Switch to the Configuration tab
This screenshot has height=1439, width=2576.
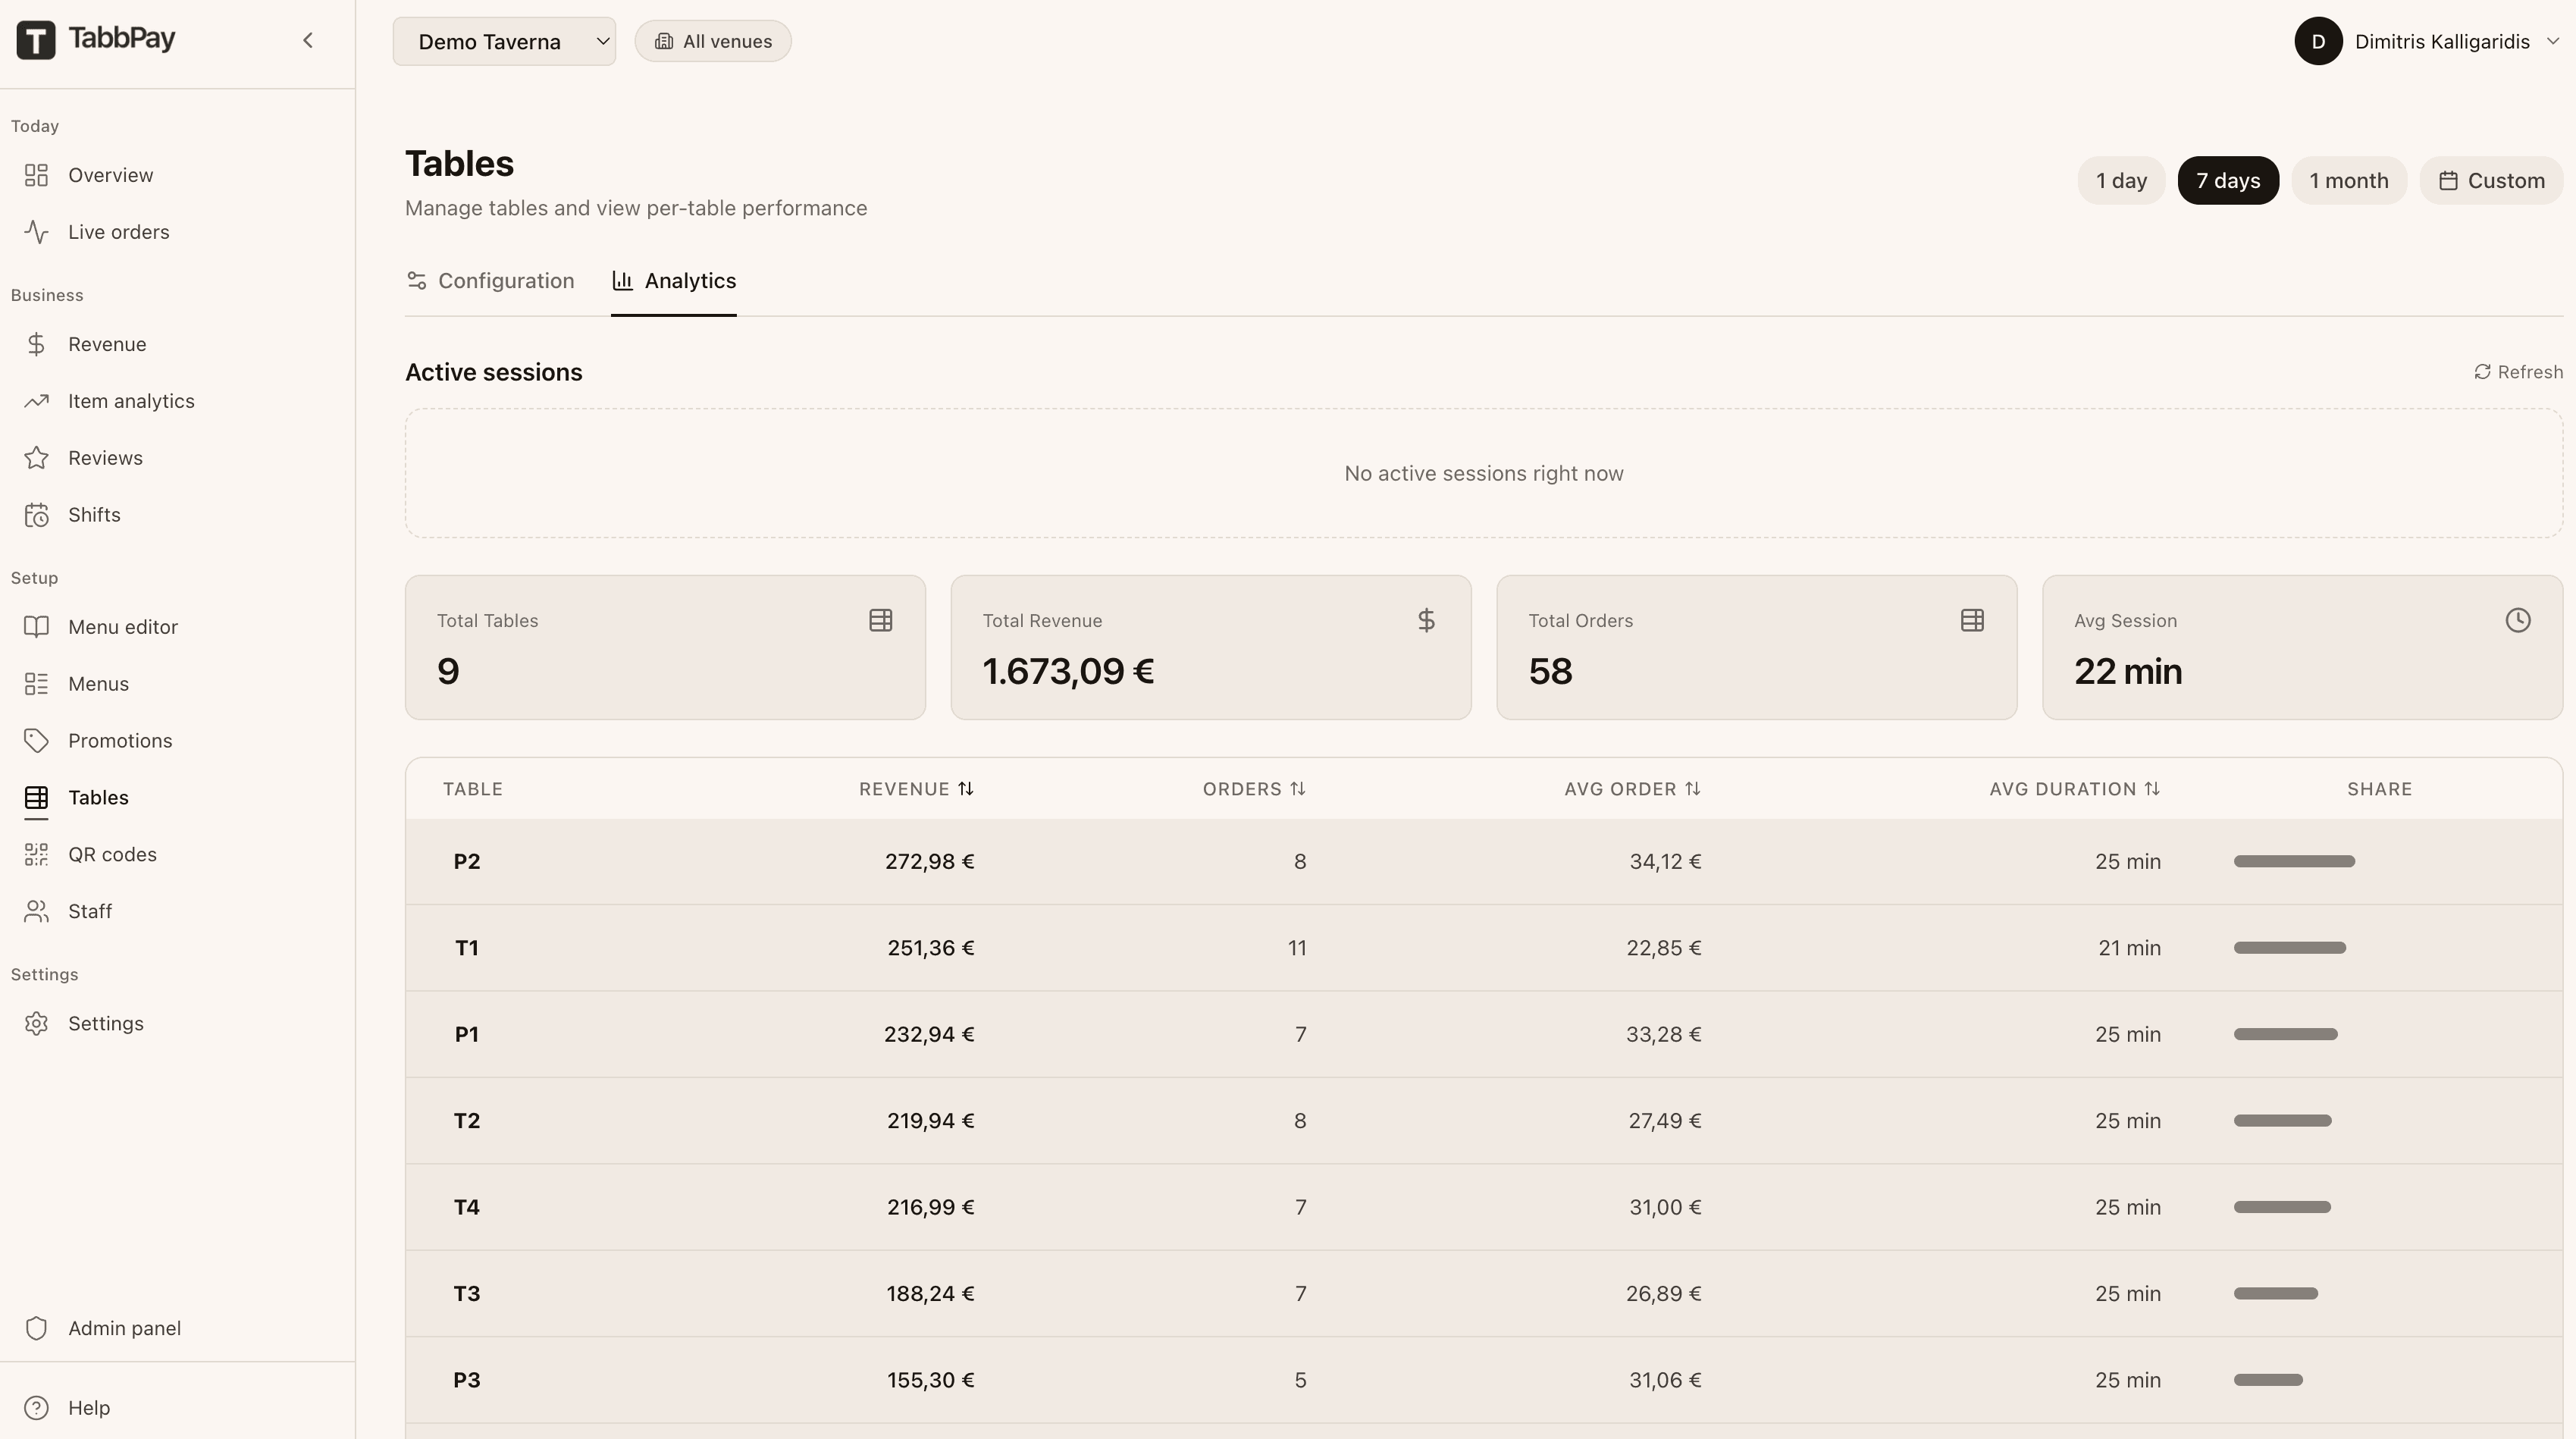[x=490, y=281]
